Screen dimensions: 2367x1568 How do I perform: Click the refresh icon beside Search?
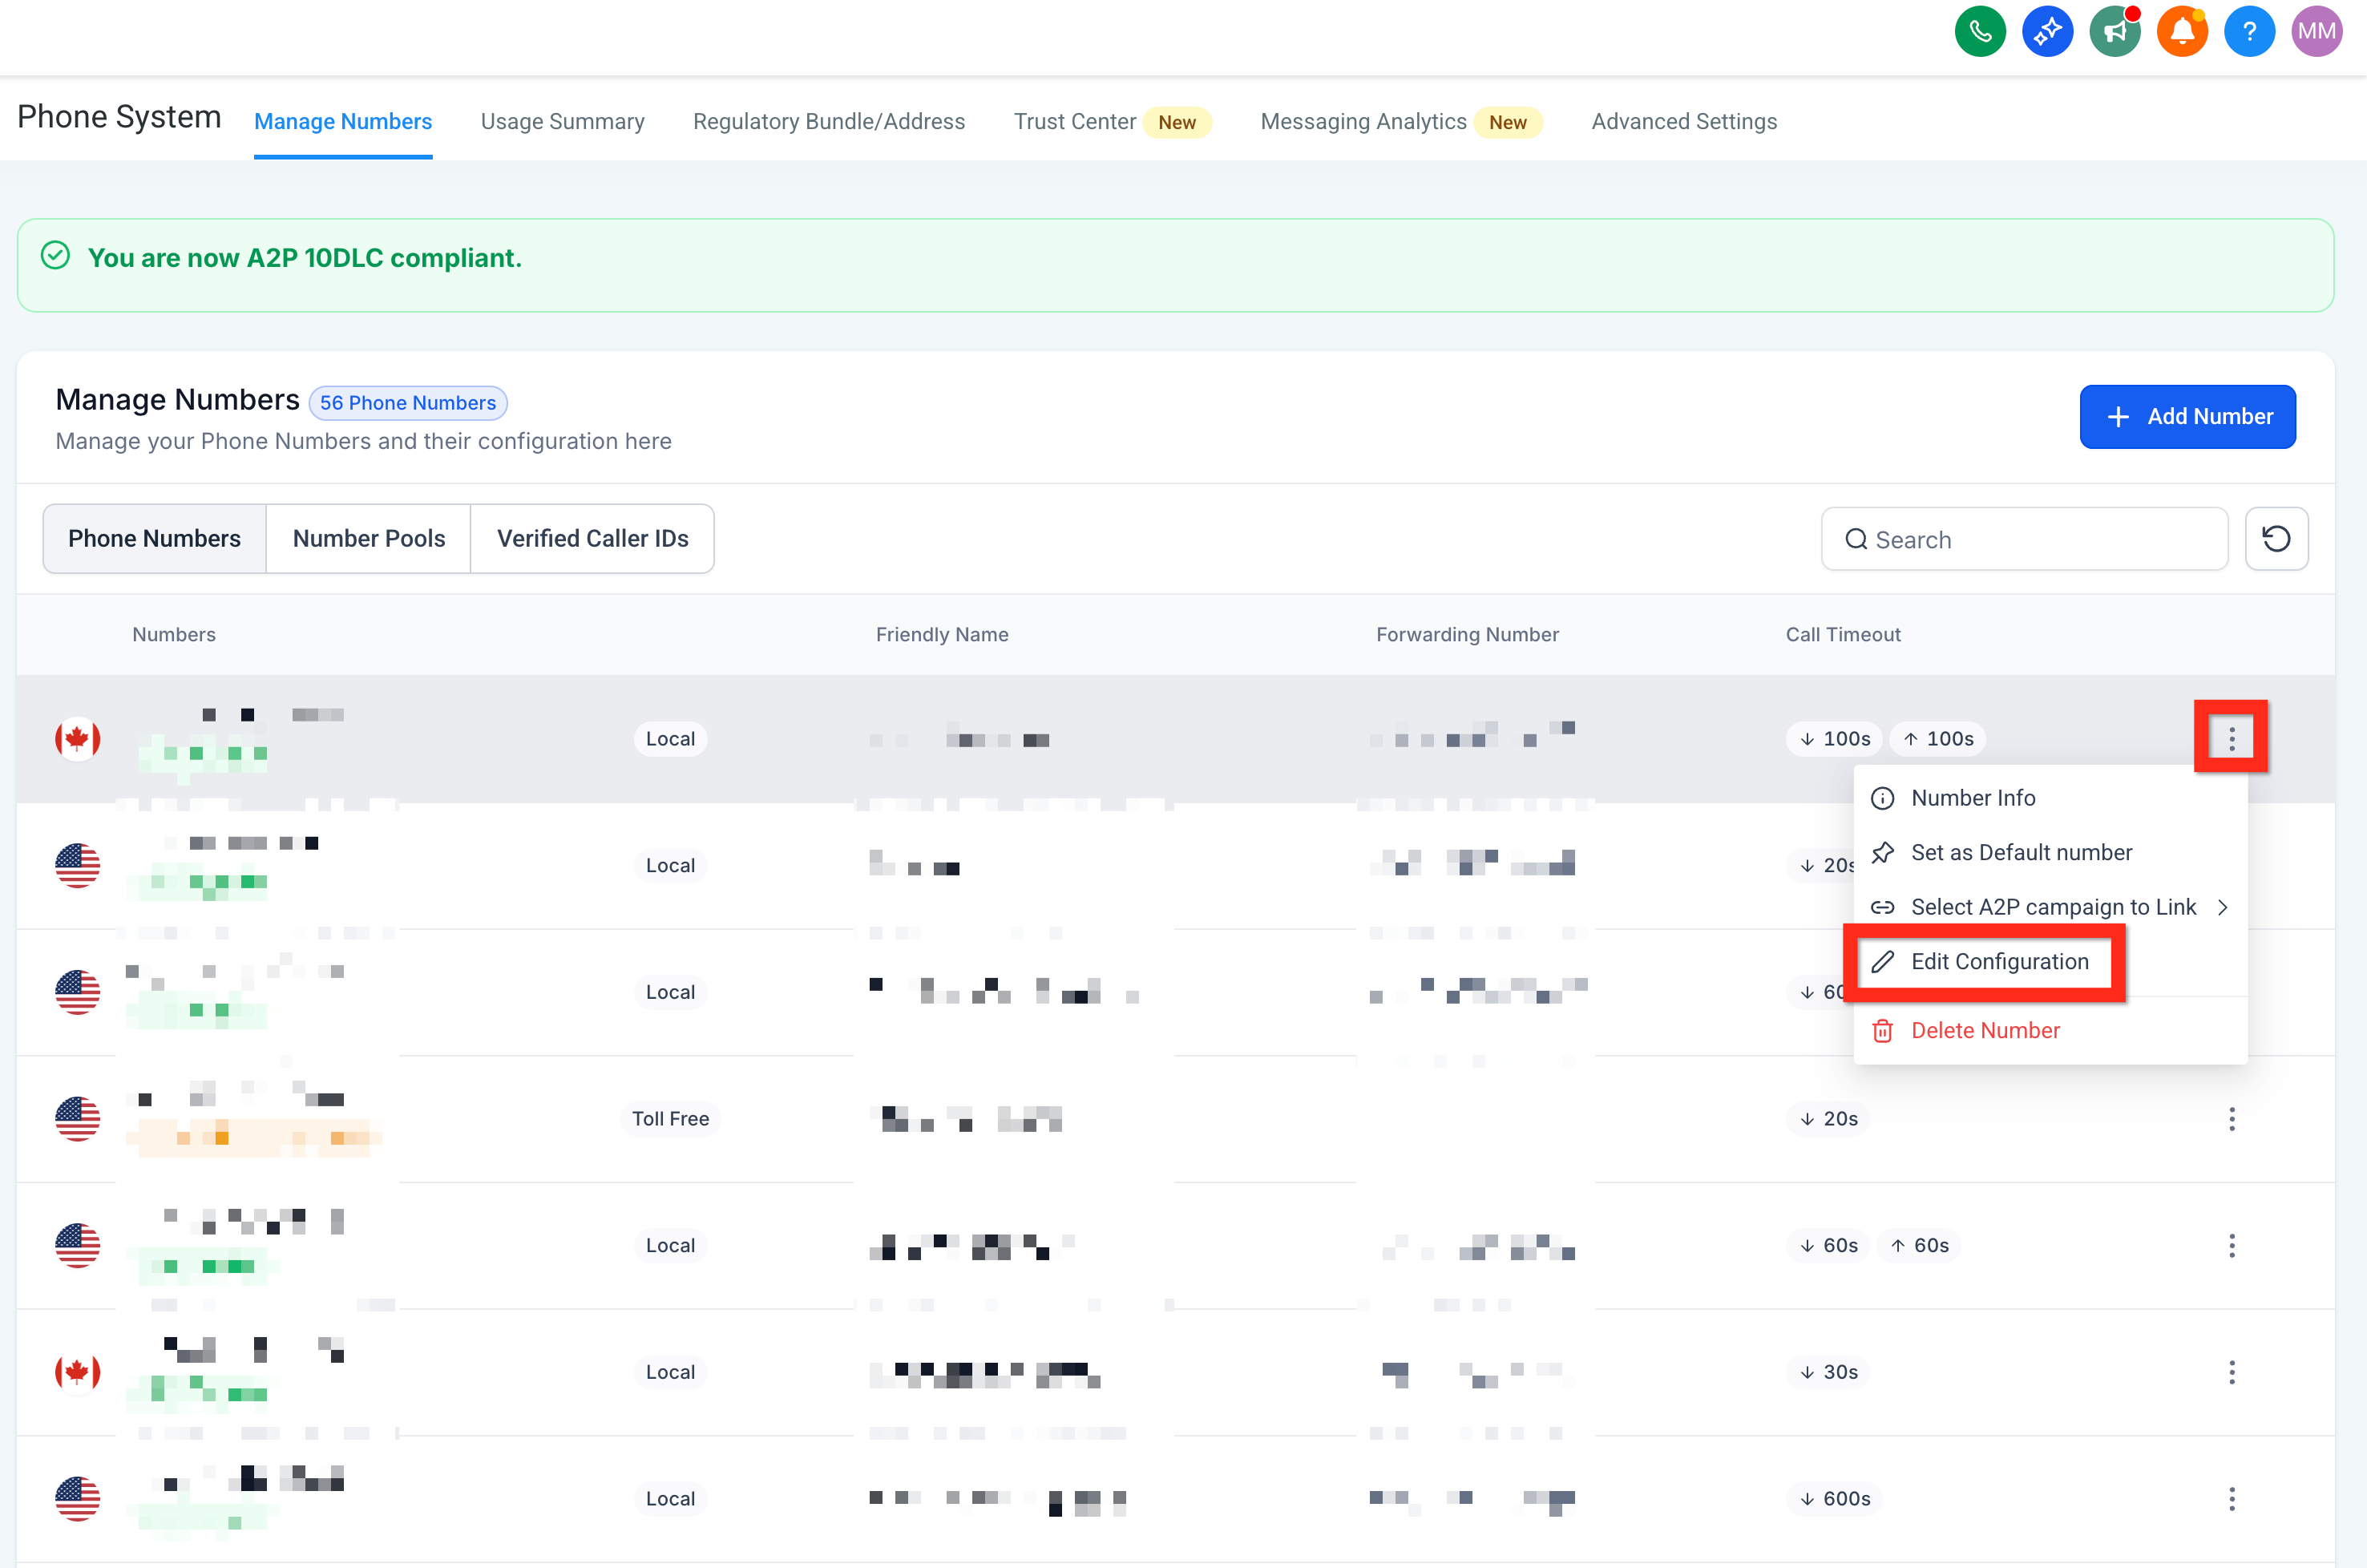[x=2276, y=539]
